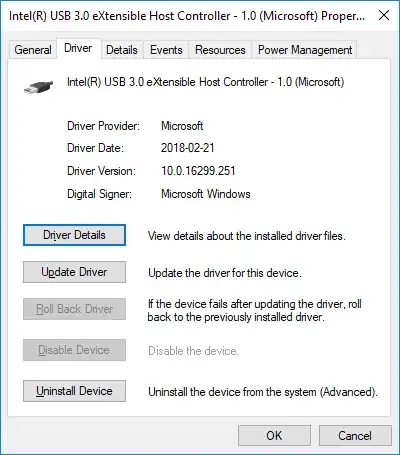Screen dimensions: 400x455
Task: Switch to Power Management tab
Action: (305, 50)
